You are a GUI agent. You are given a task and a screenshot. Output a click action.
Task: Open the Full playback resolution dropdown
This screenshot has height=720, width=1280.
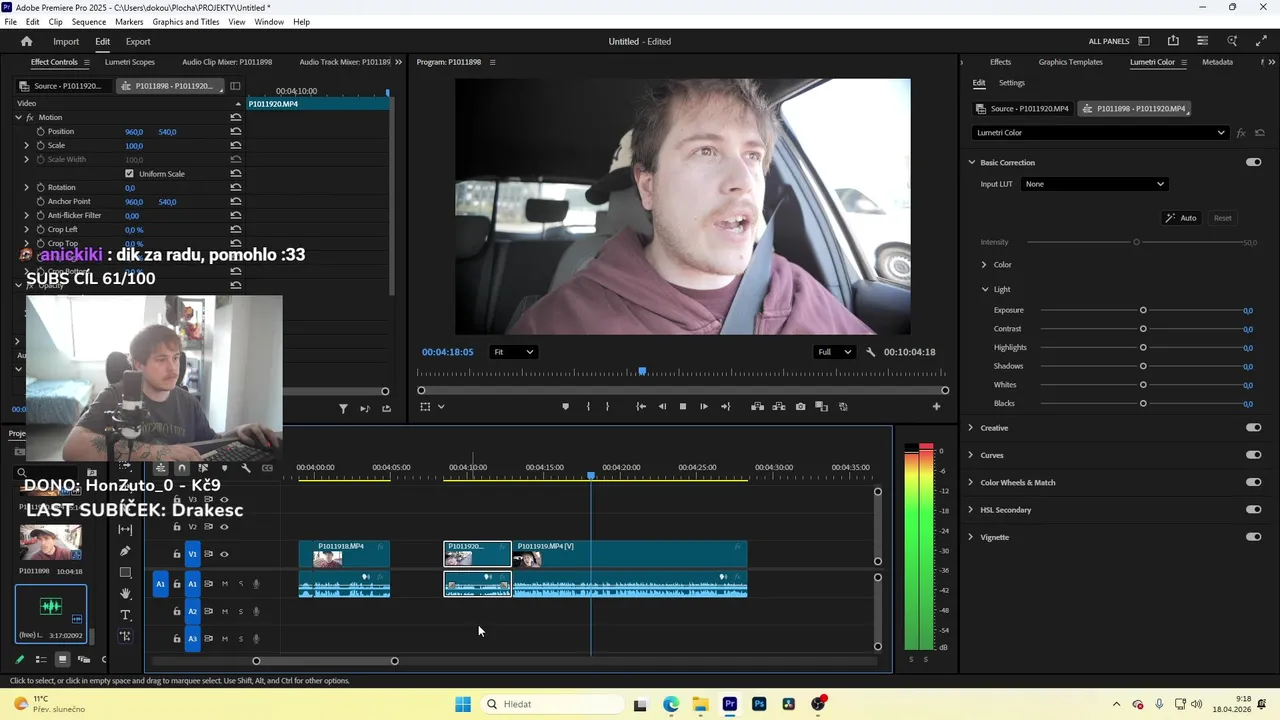[834, 352]
